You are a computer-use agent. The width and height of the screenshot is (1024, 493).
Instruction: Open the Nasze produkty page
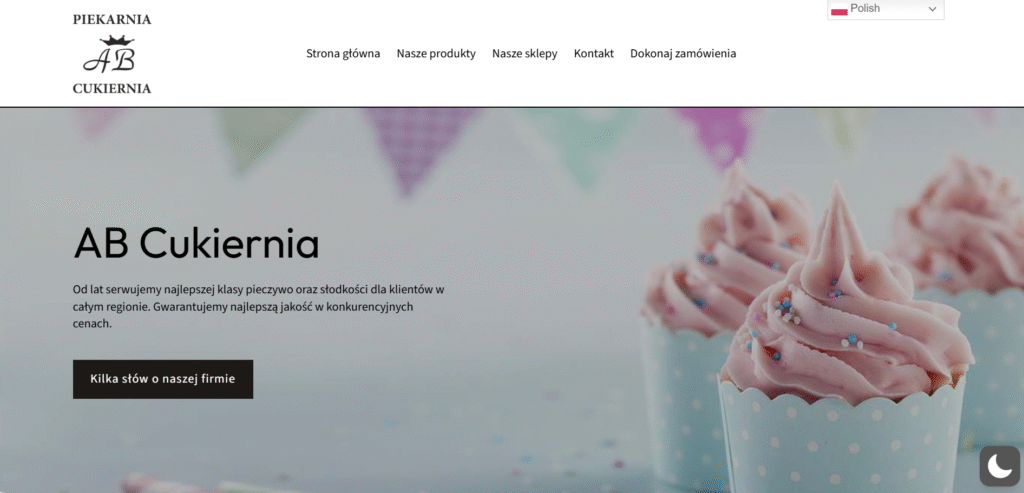(436, 54)
